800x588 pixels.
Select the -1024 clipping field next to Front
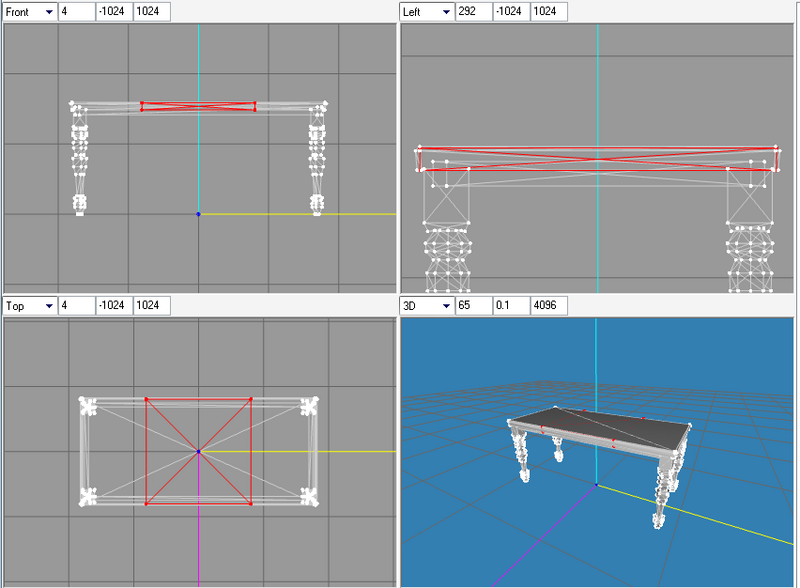pyautogui.click(x=113, y=11)
